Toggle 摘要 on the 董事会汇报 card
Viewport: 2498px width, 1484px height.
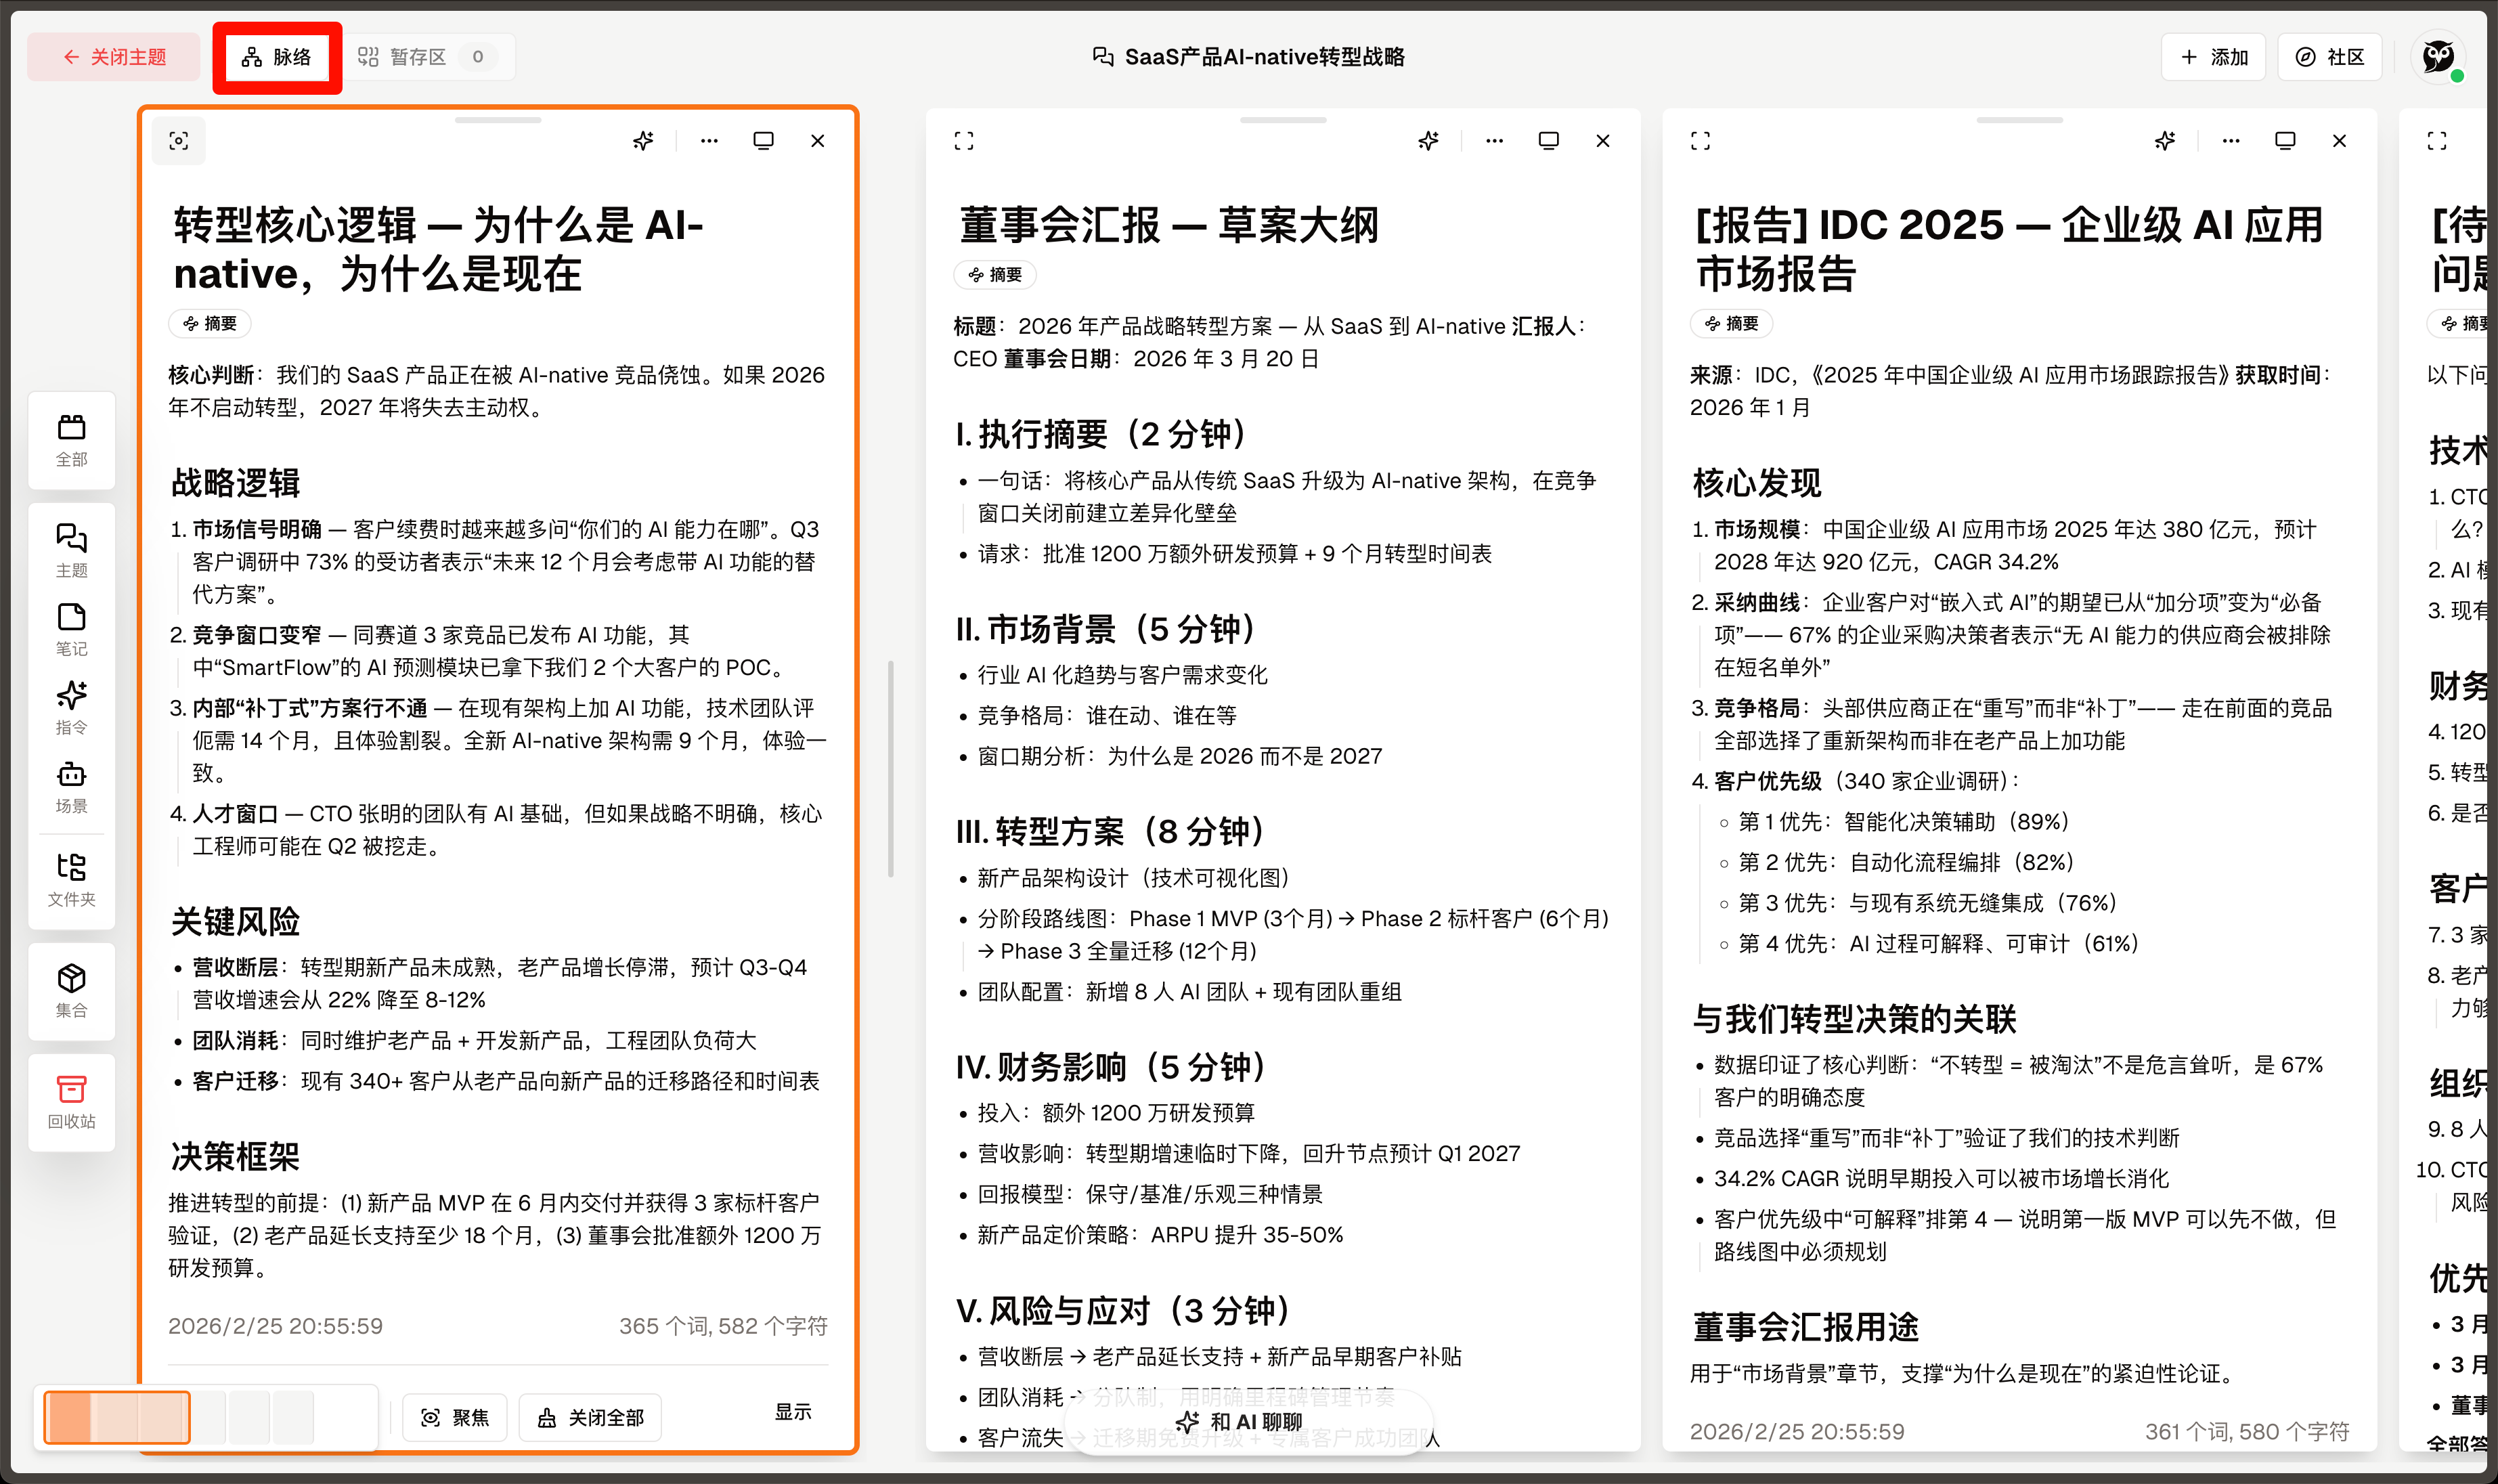tap(995, 275)
